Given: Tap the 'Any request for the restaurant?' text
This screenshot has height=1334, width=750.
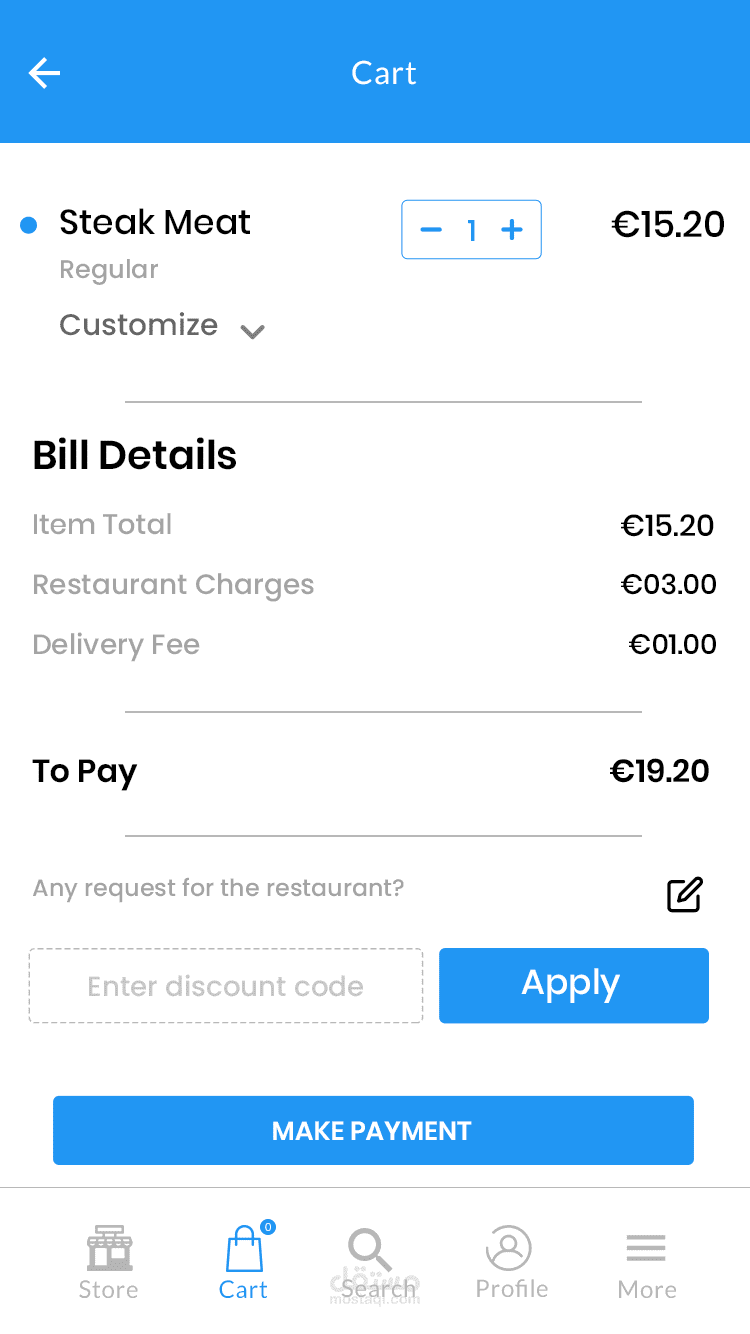Looking at the screenshot, I should click(x=218, y=888).
